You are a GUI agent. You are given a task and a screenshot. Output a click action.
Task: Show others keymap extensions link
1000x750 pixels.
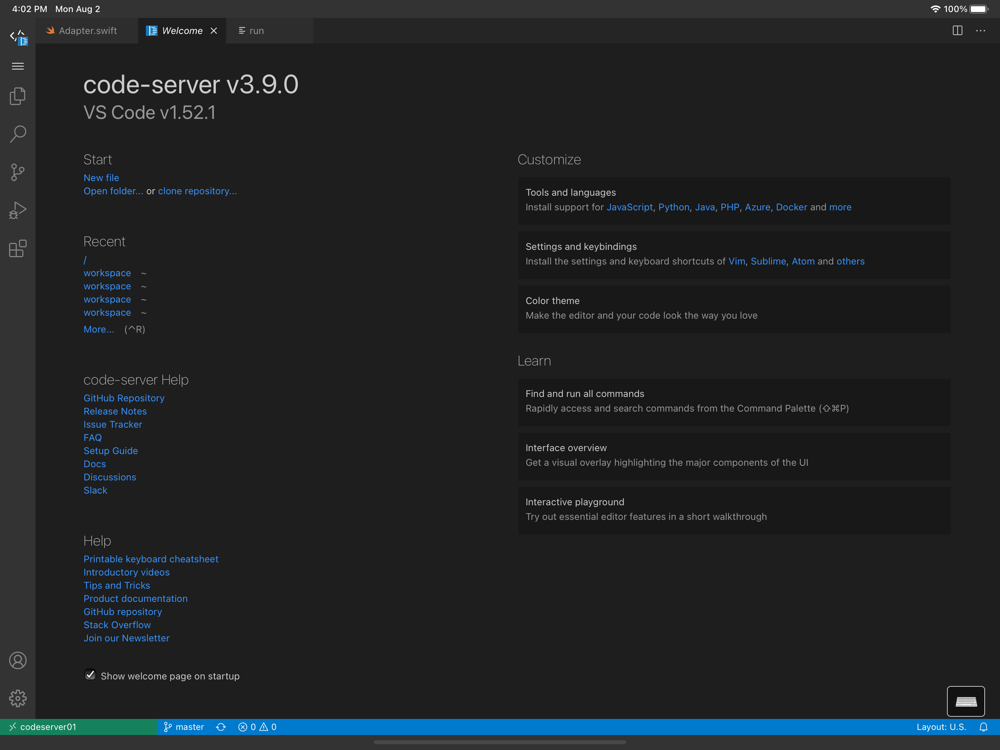(850, 261)
